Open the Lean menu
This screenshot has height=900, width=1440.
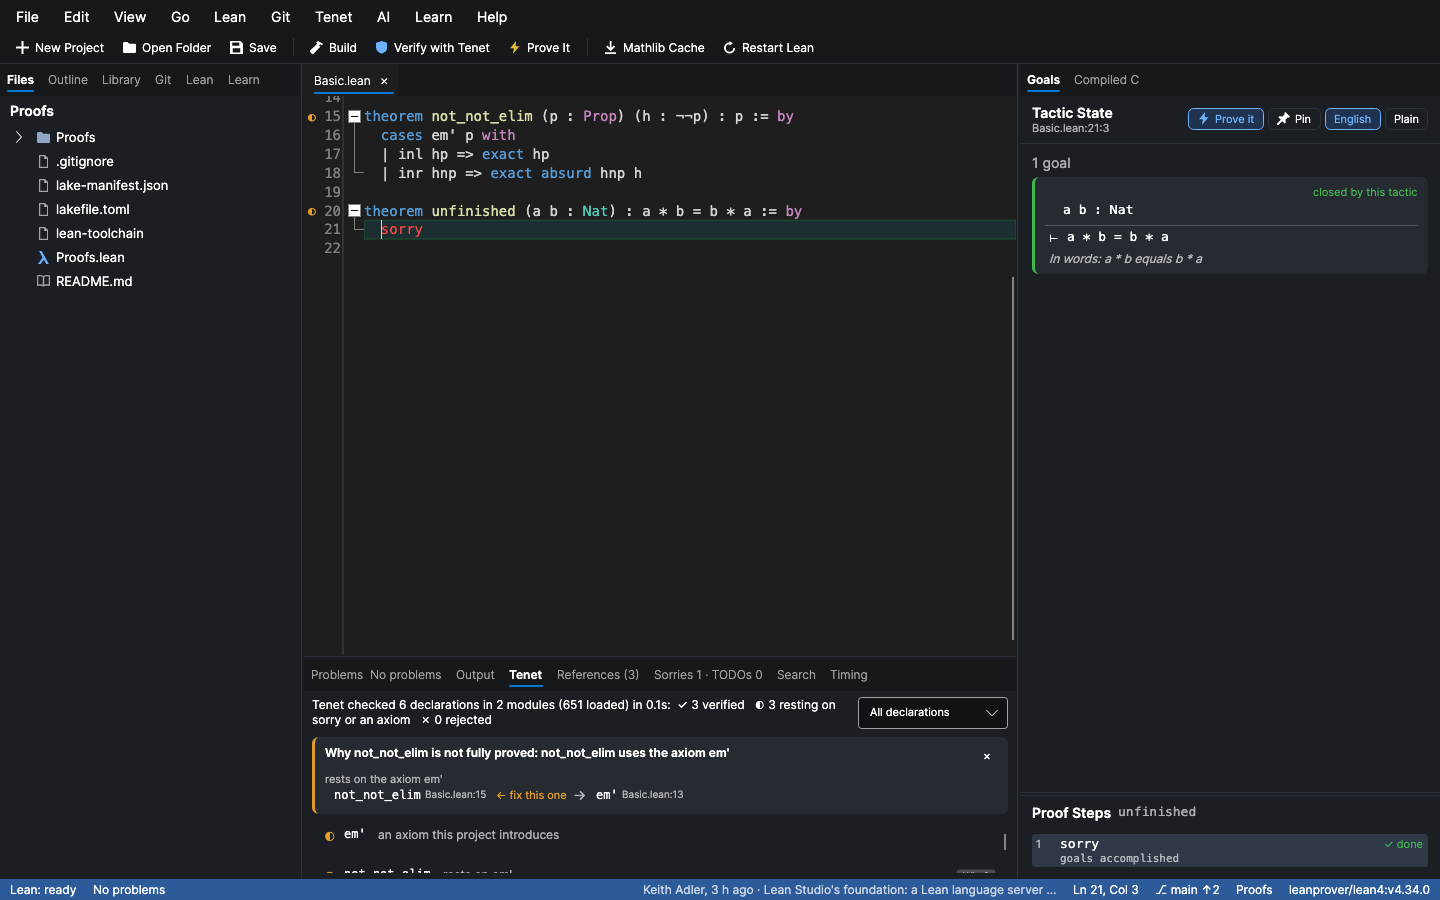pyautogui.click(x=230, y=17)
